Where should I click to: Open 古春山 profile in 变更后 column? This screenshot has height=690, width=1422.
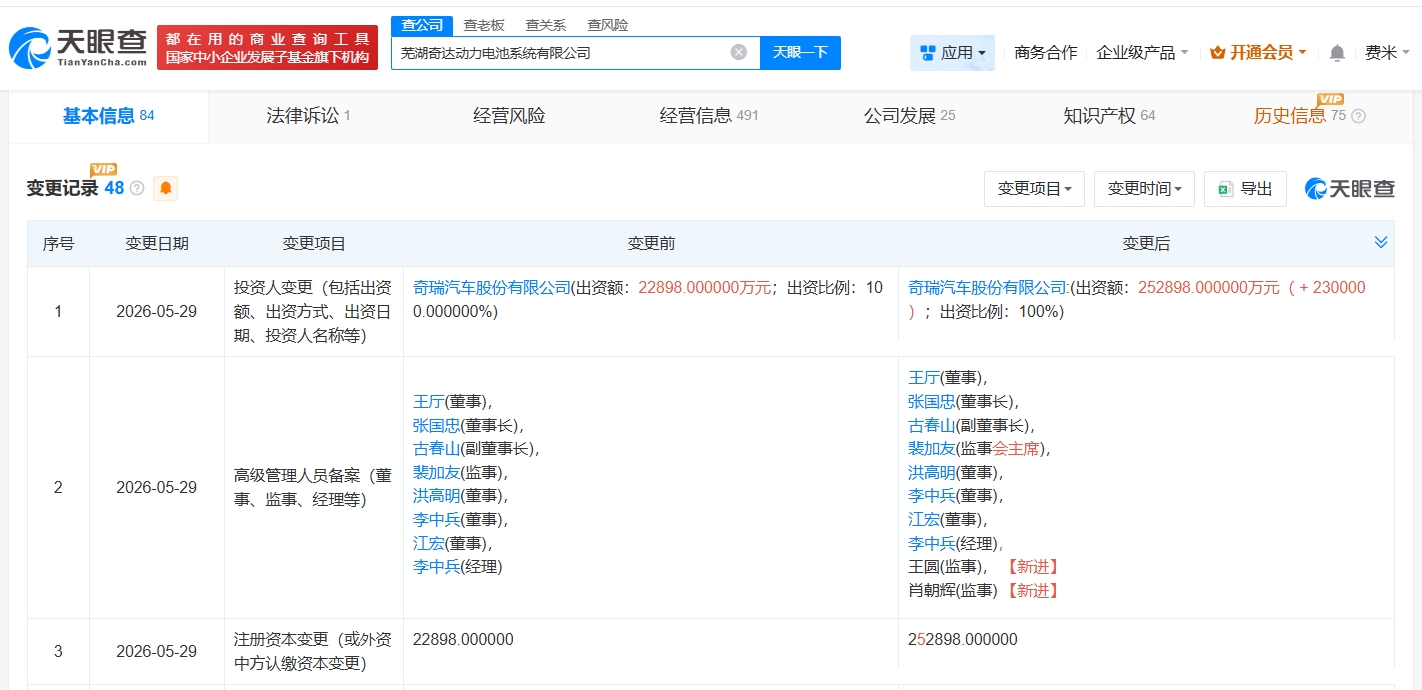[931, 425]
